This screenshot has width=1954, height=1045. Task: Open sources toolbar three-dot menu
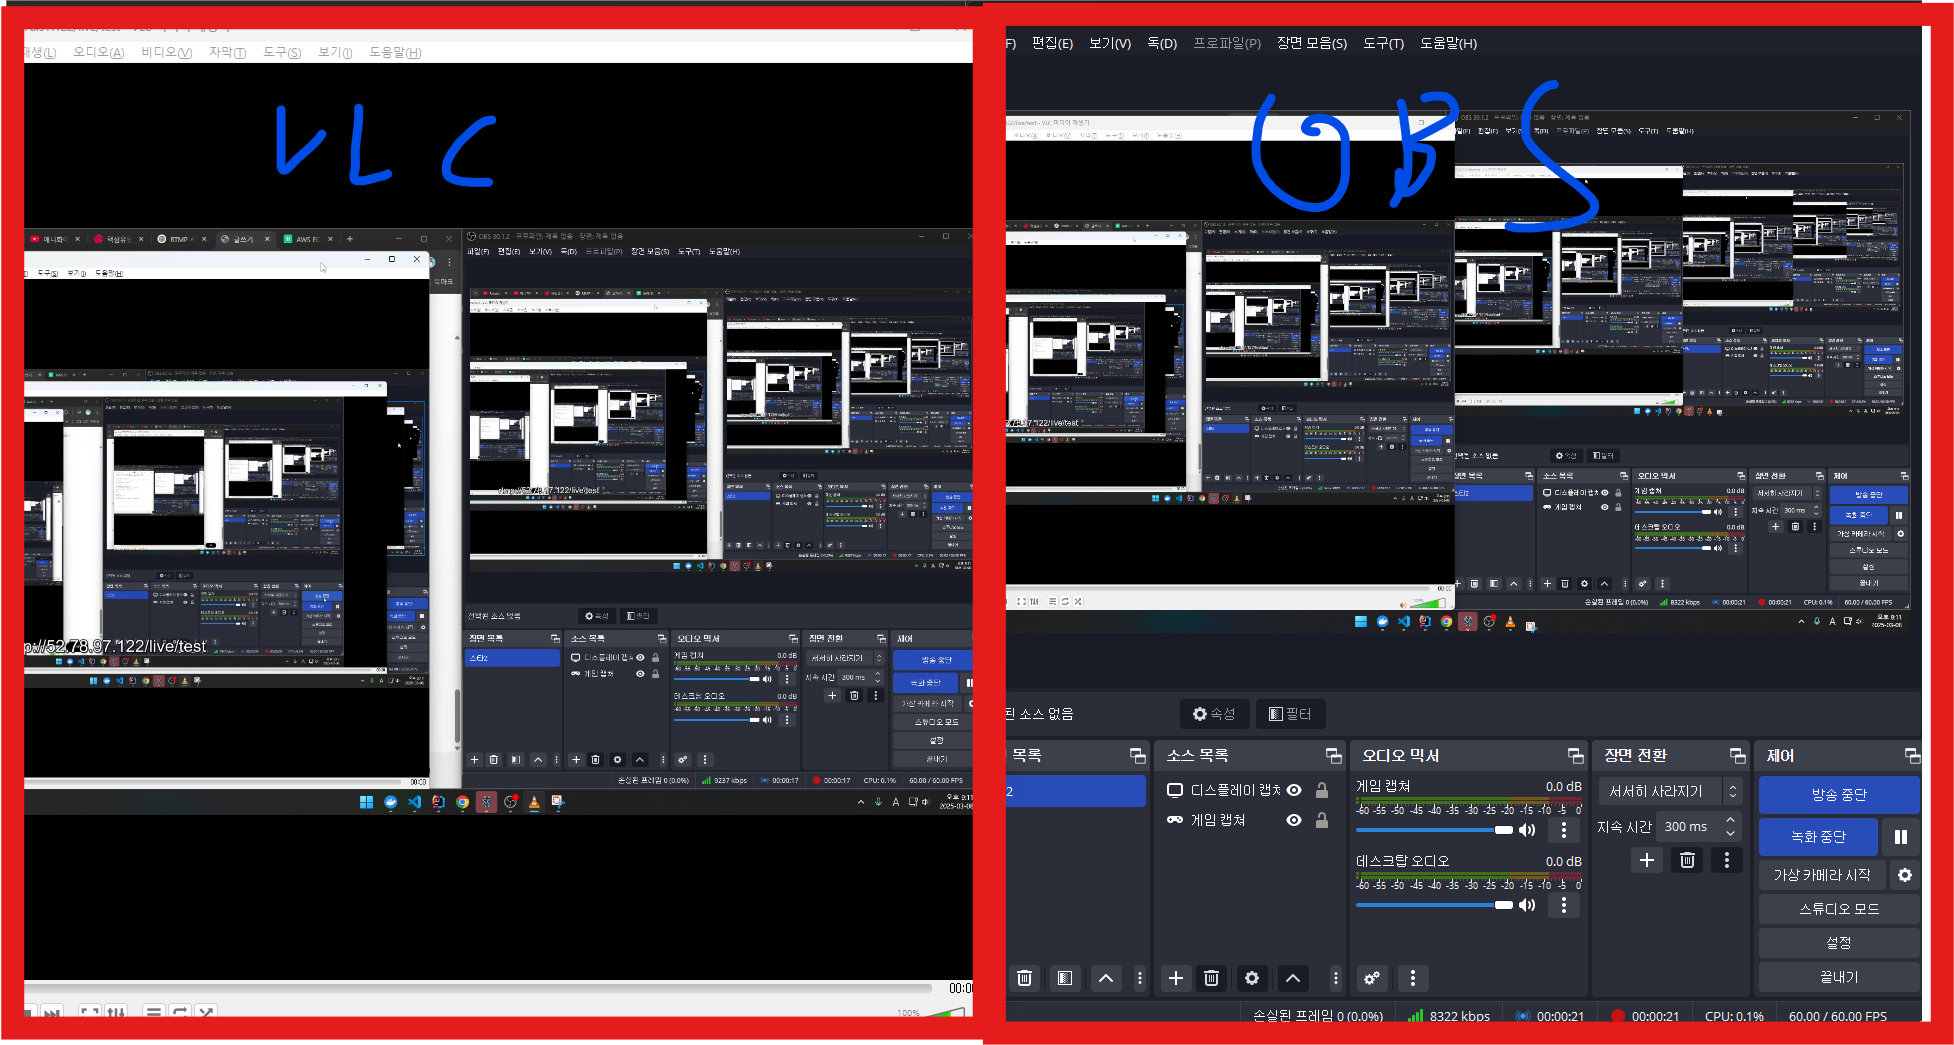tap(1335, 978)
